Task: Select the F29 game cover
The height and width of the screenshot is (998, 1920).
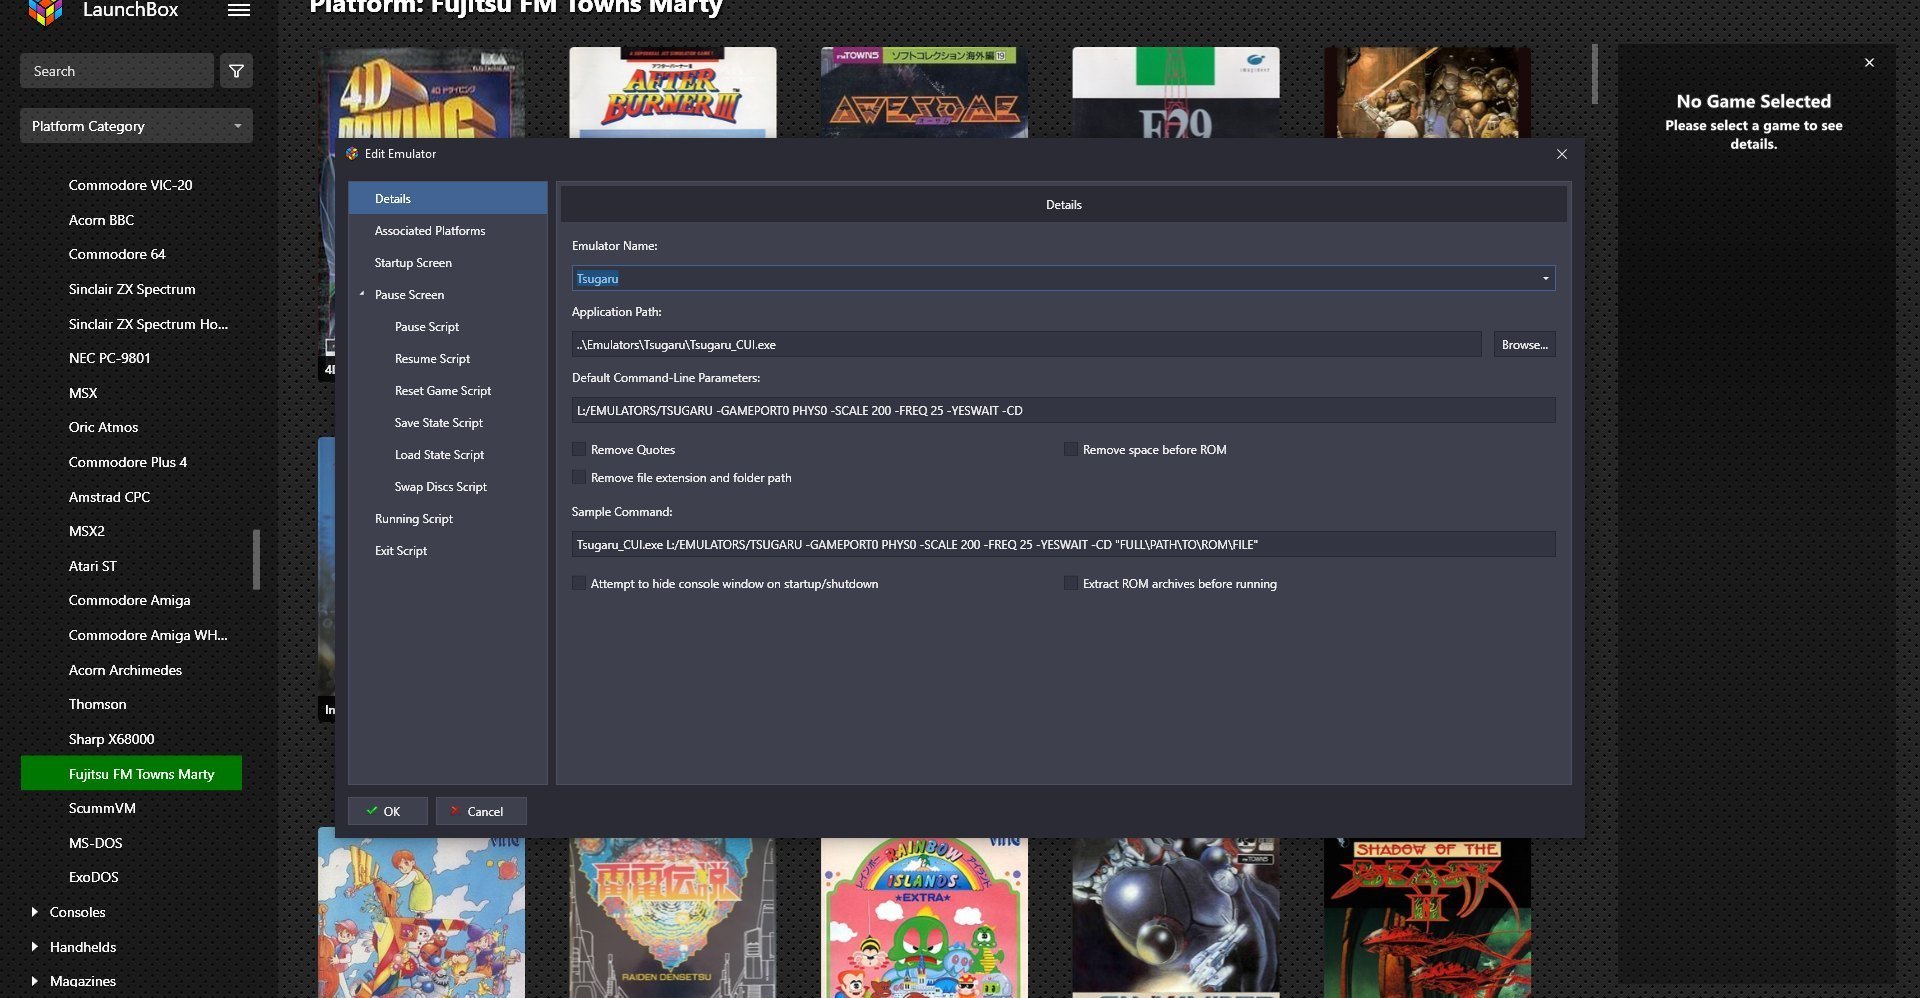Action: point(1175,92)
